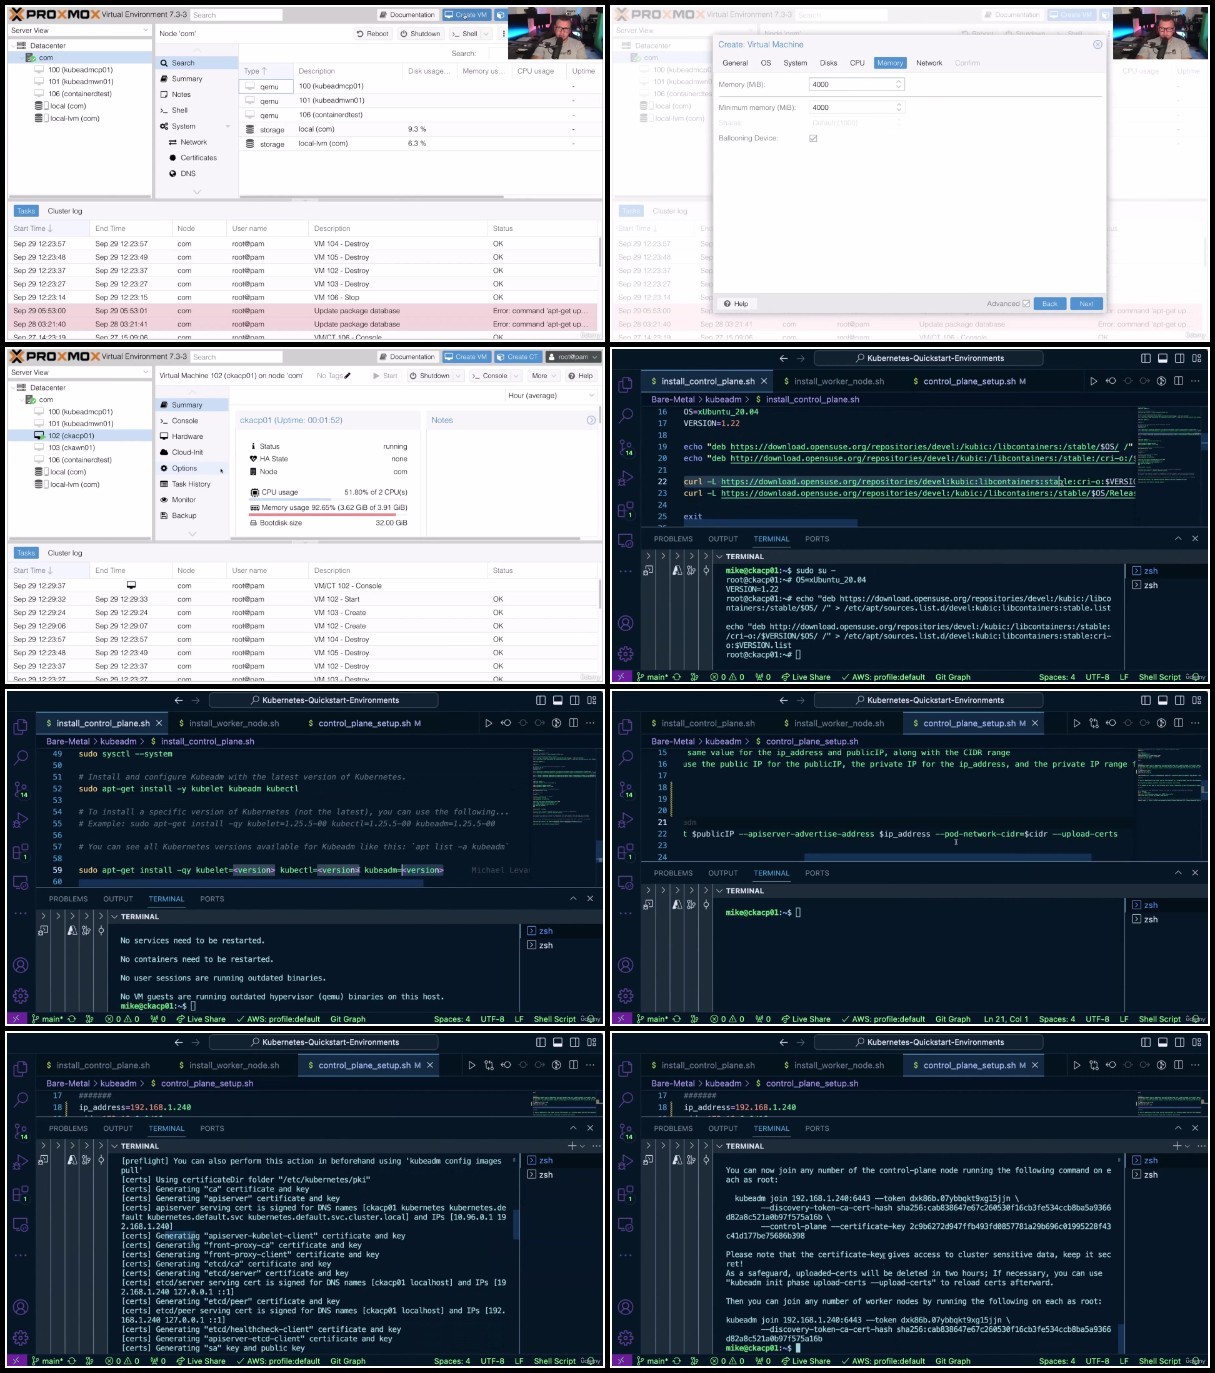The image size is (1215, 1373).
Task: Click the CPU usage bar on ckacp01 summary
Action: tap(328, 498)
